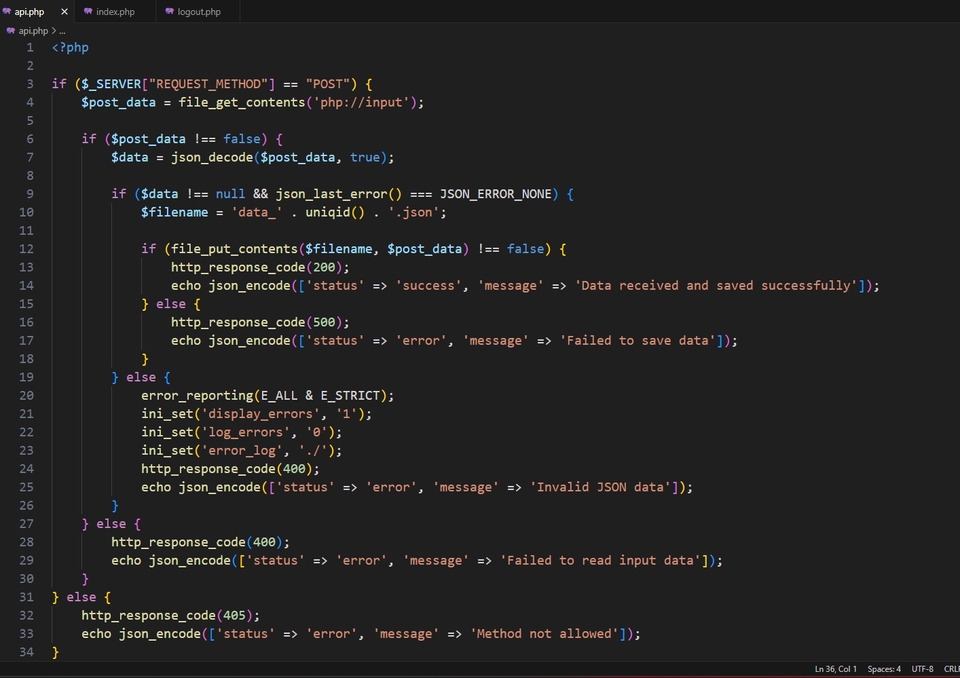
Task: Click file_get_contents on line 4
Action: click(242, 102)
